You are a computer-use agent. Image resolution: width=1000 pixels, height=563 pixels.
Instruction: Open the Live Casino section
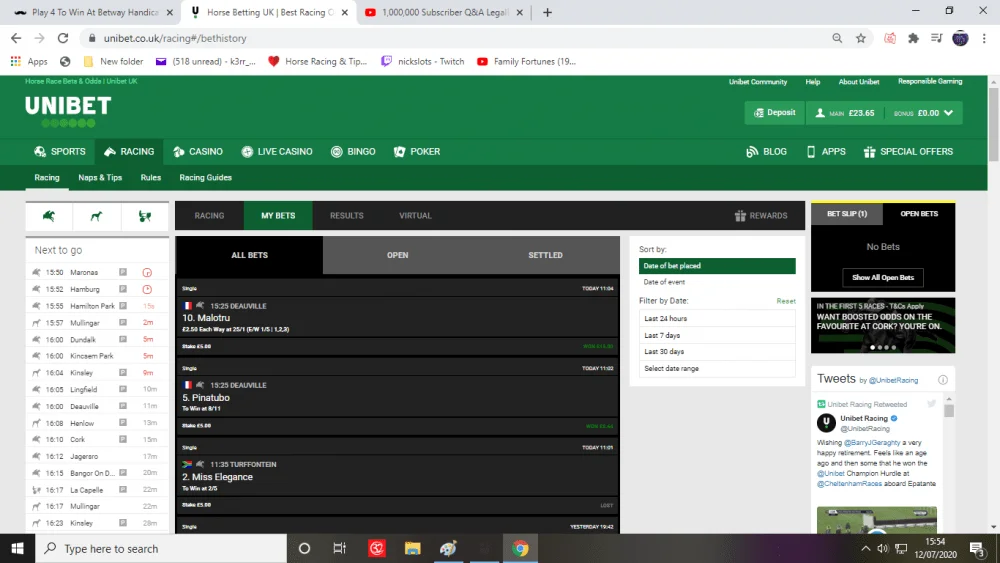coord(277,152)
